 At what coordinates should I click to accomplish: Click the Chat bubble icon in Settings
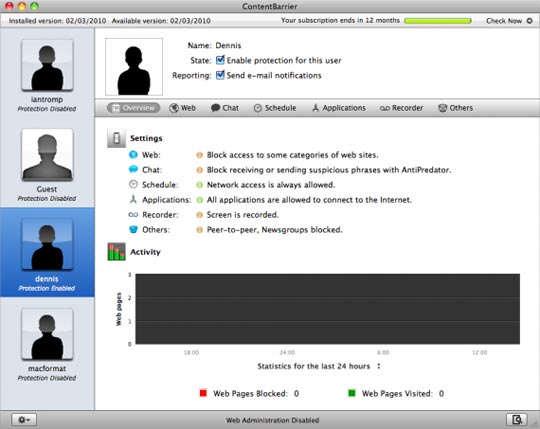[133, 169]
